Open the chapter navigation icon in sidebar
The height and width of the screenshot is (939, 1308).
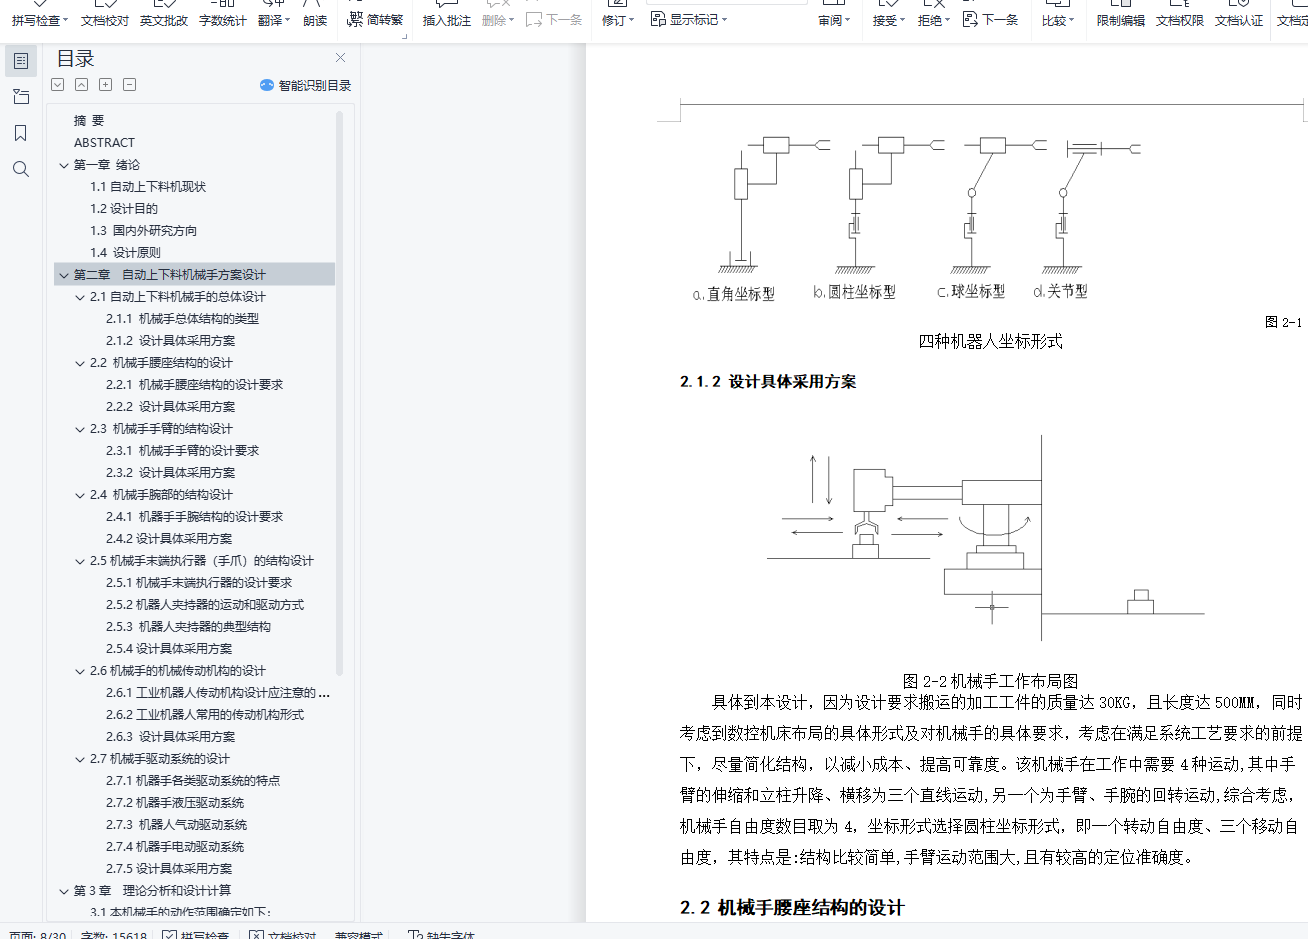tap(21, 97)
